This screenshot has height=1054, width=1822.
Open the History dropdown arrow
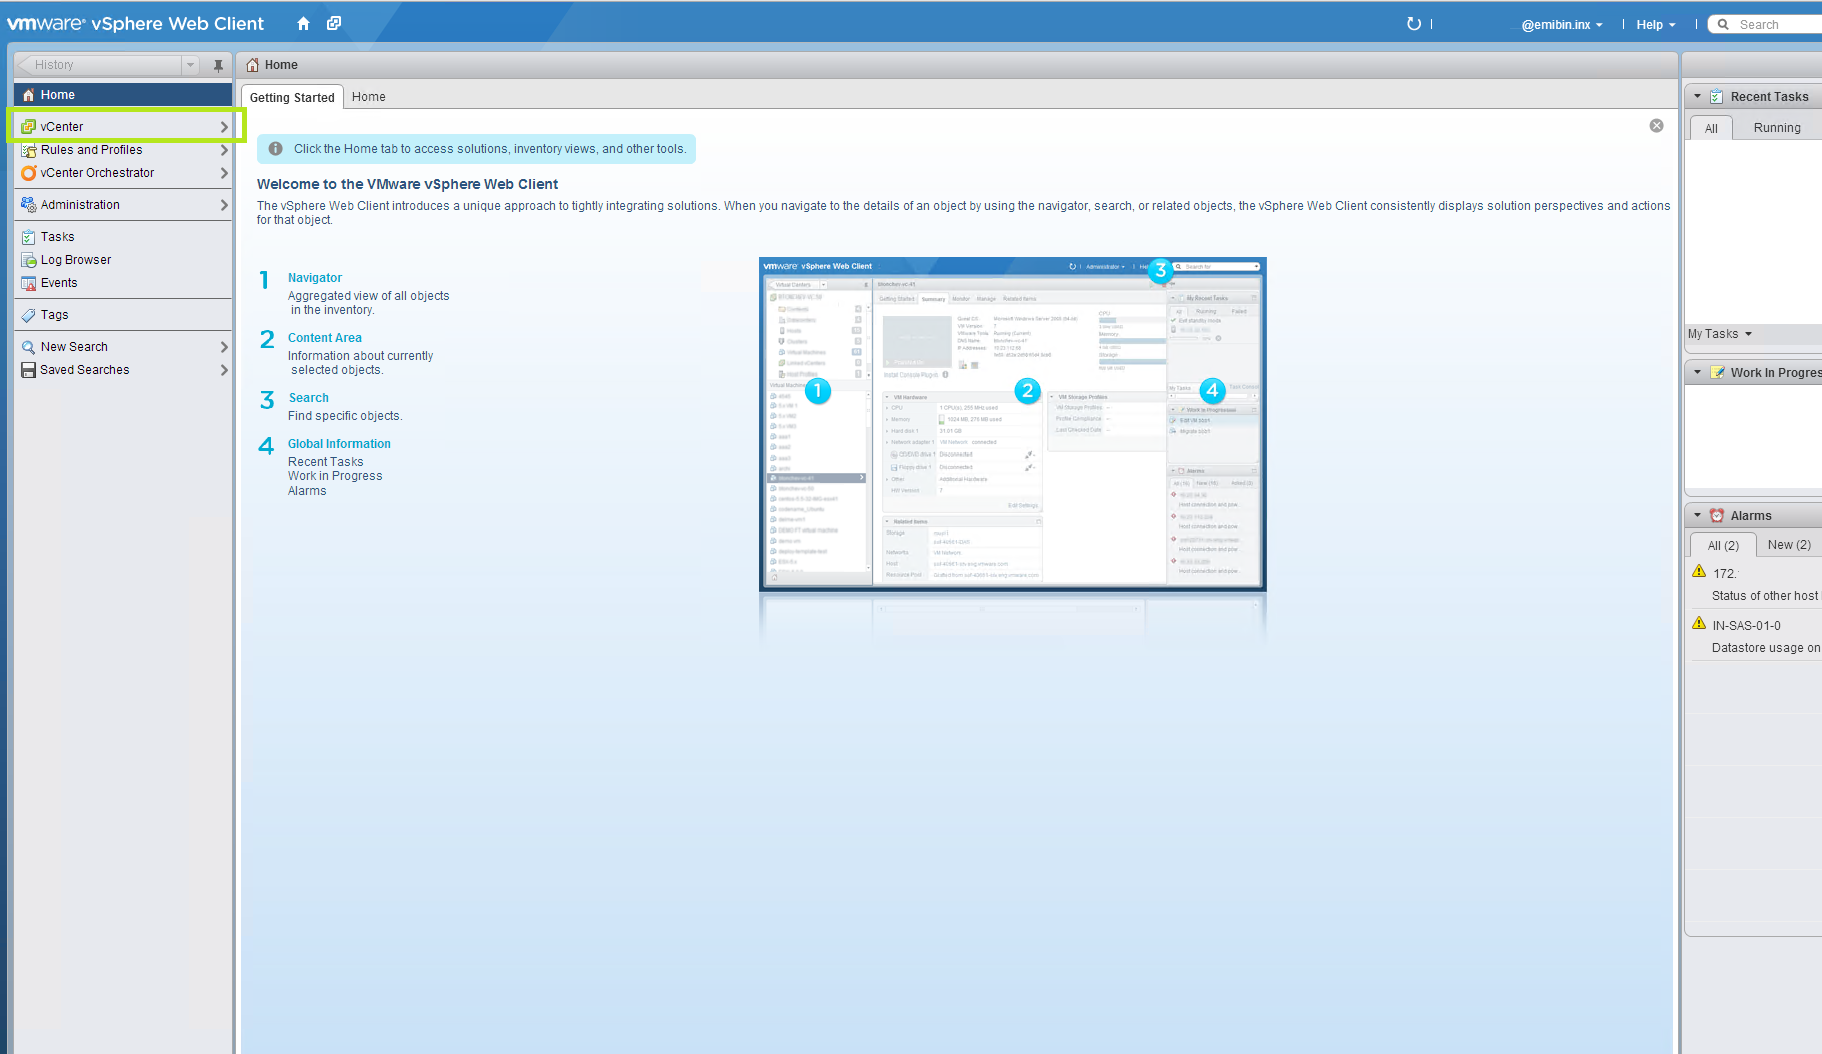(x=190, y=65)
